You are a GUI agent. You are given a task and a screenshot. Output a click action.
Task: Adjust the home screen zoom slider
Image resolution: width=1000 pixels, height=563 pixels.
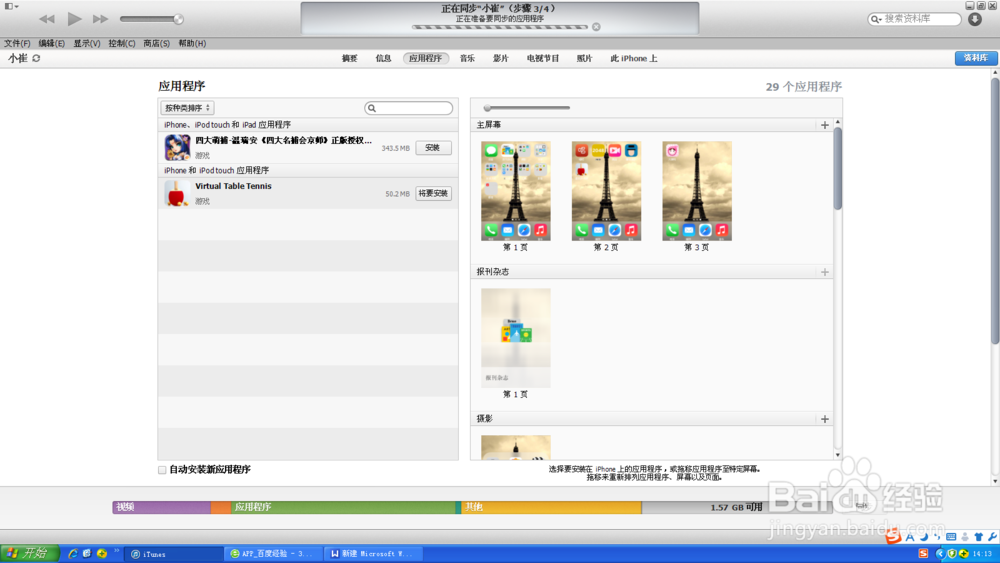click(x=527, y=108)
